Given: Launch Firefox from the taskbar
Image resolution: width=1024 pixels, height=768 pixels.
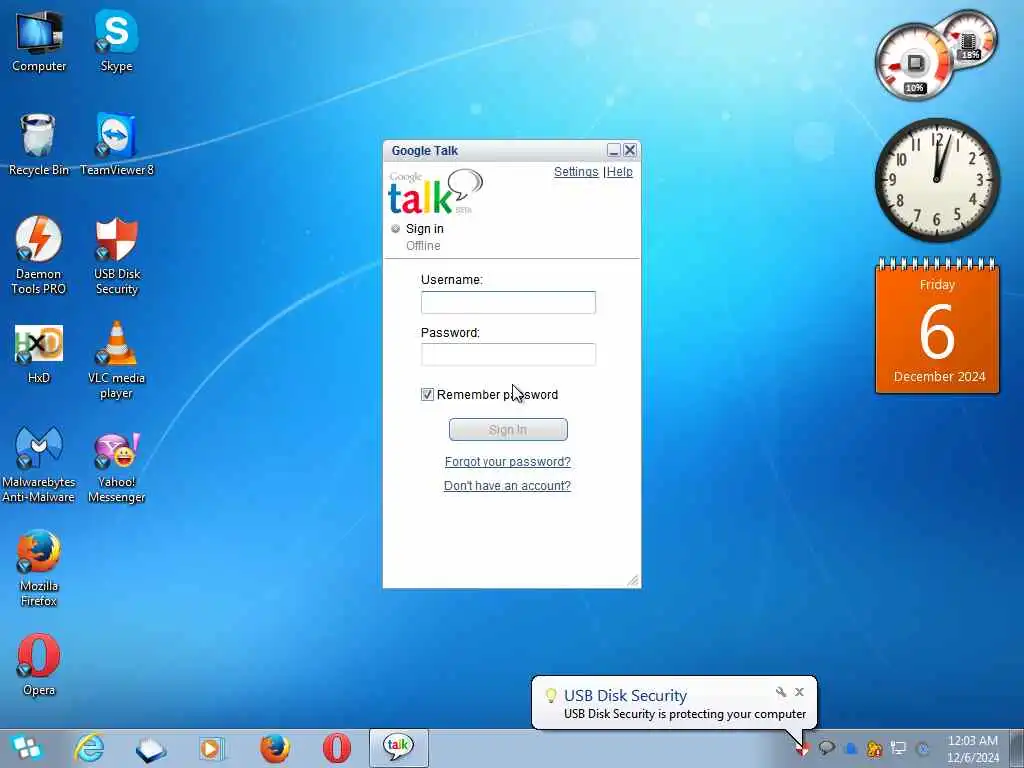Looking at the screenshot, I should coord(275,748).
